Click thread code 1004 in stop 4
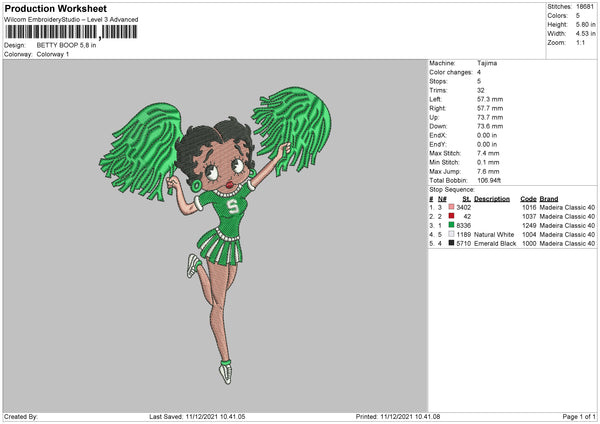Viewport: 600px width, 424px height. [x=529, y=235]
